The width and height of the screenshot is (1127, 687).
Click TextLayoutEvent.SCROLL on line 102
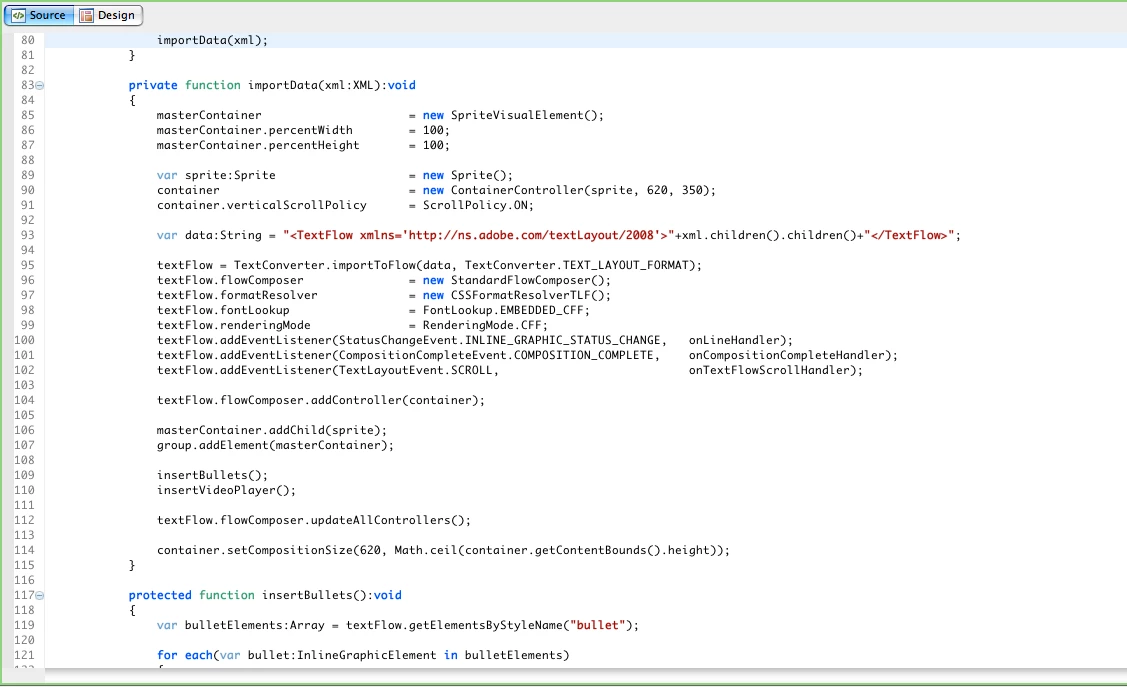pyautogui.click(x=415, y=370)
